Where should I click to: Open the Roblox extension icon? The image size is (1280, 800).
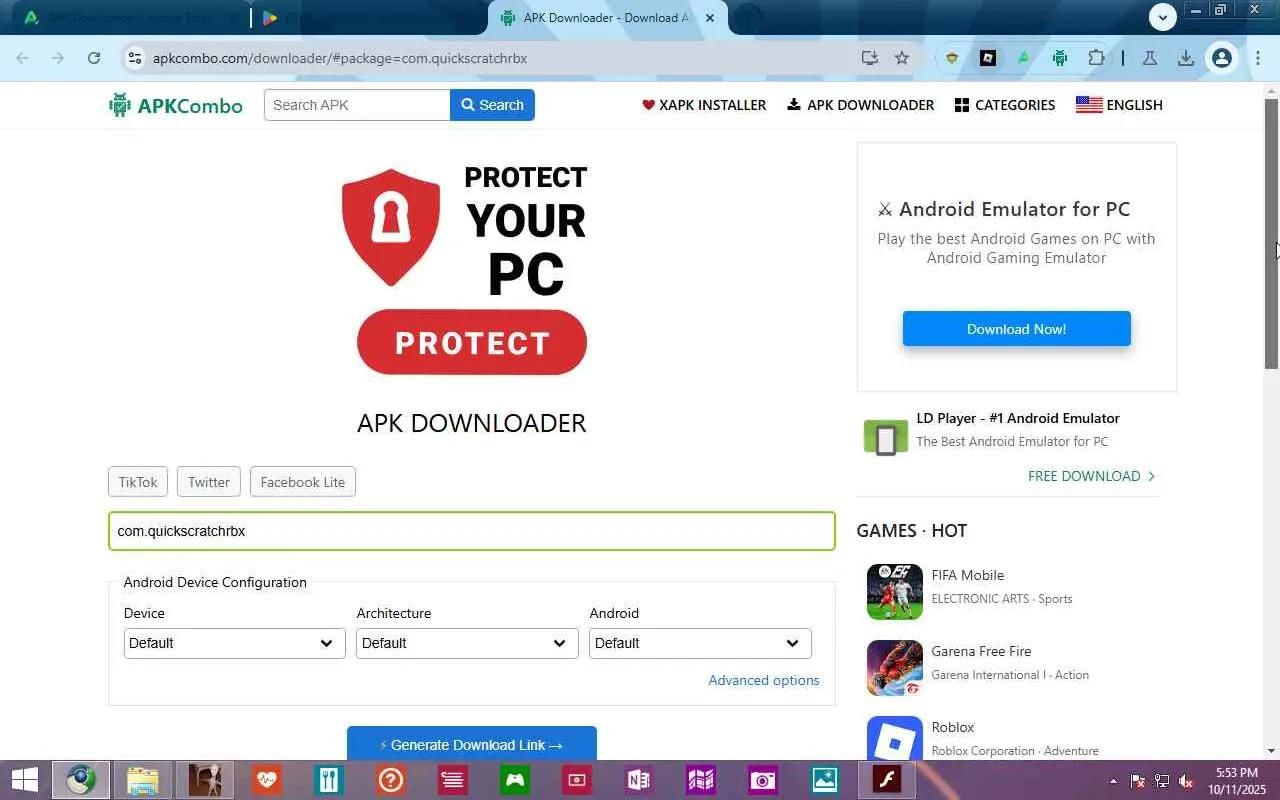tap(988, 58)
